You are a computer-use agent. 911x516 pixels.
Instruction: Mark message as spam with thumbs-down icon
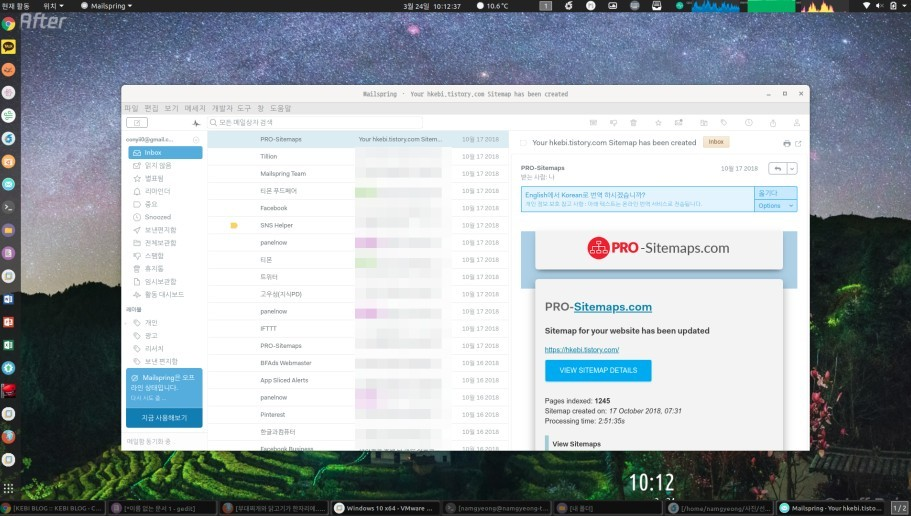(x=613, y=123)
